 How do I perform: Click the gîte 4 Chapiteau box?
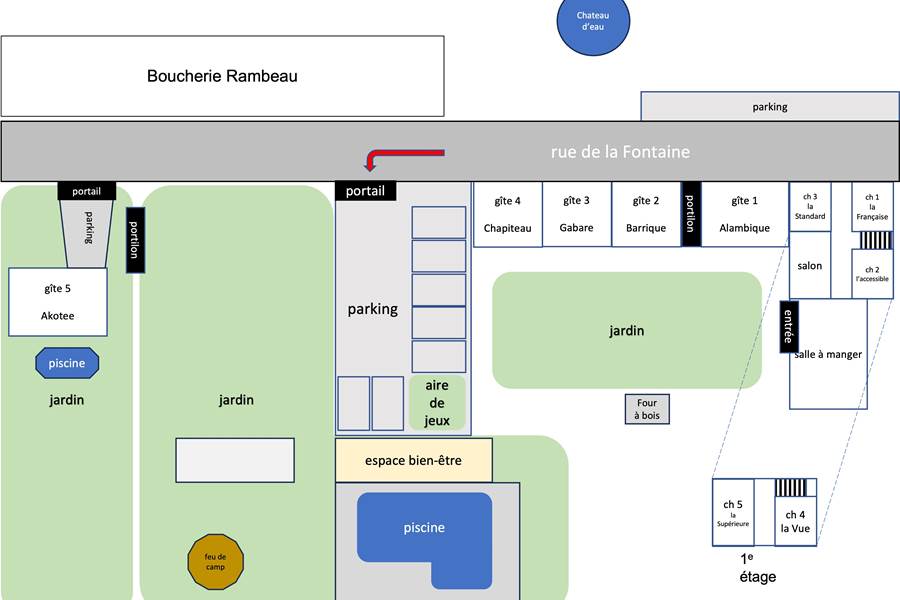pos(507,214)
